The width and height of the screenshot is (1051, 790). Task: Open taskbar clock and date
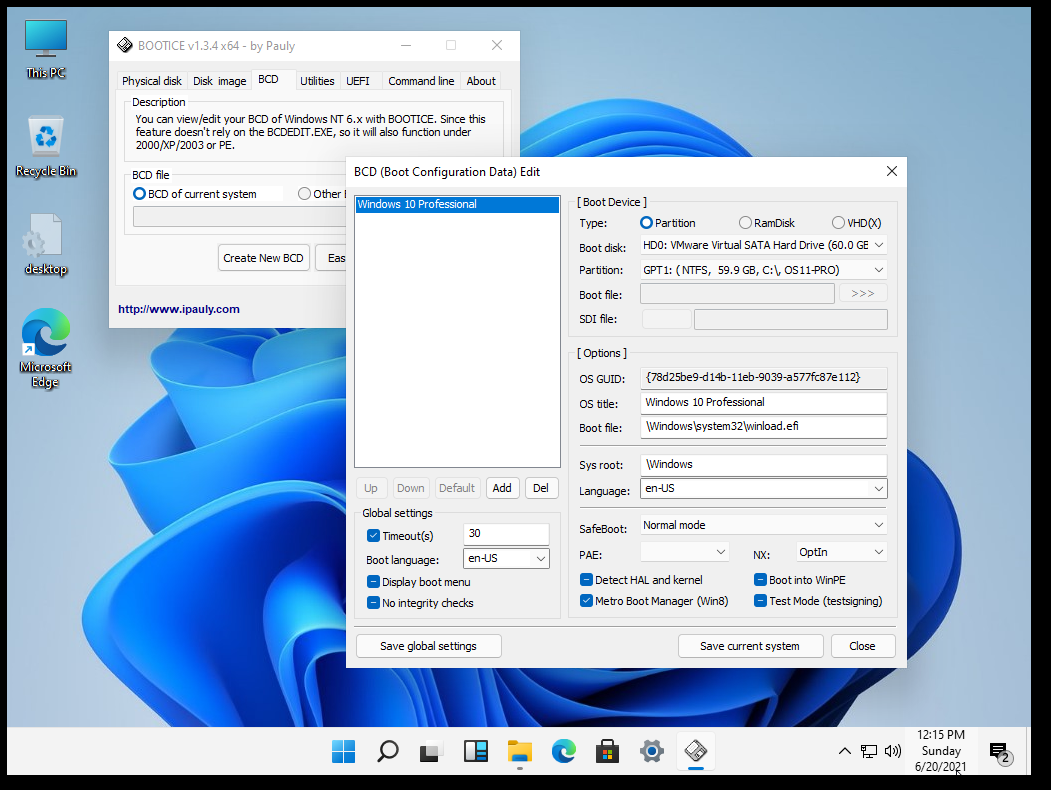(x=940, y=751)
